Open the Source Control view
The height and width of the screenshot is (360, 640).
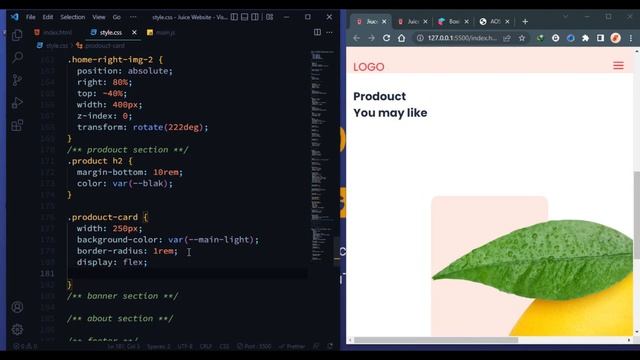[x=17, y=80]
